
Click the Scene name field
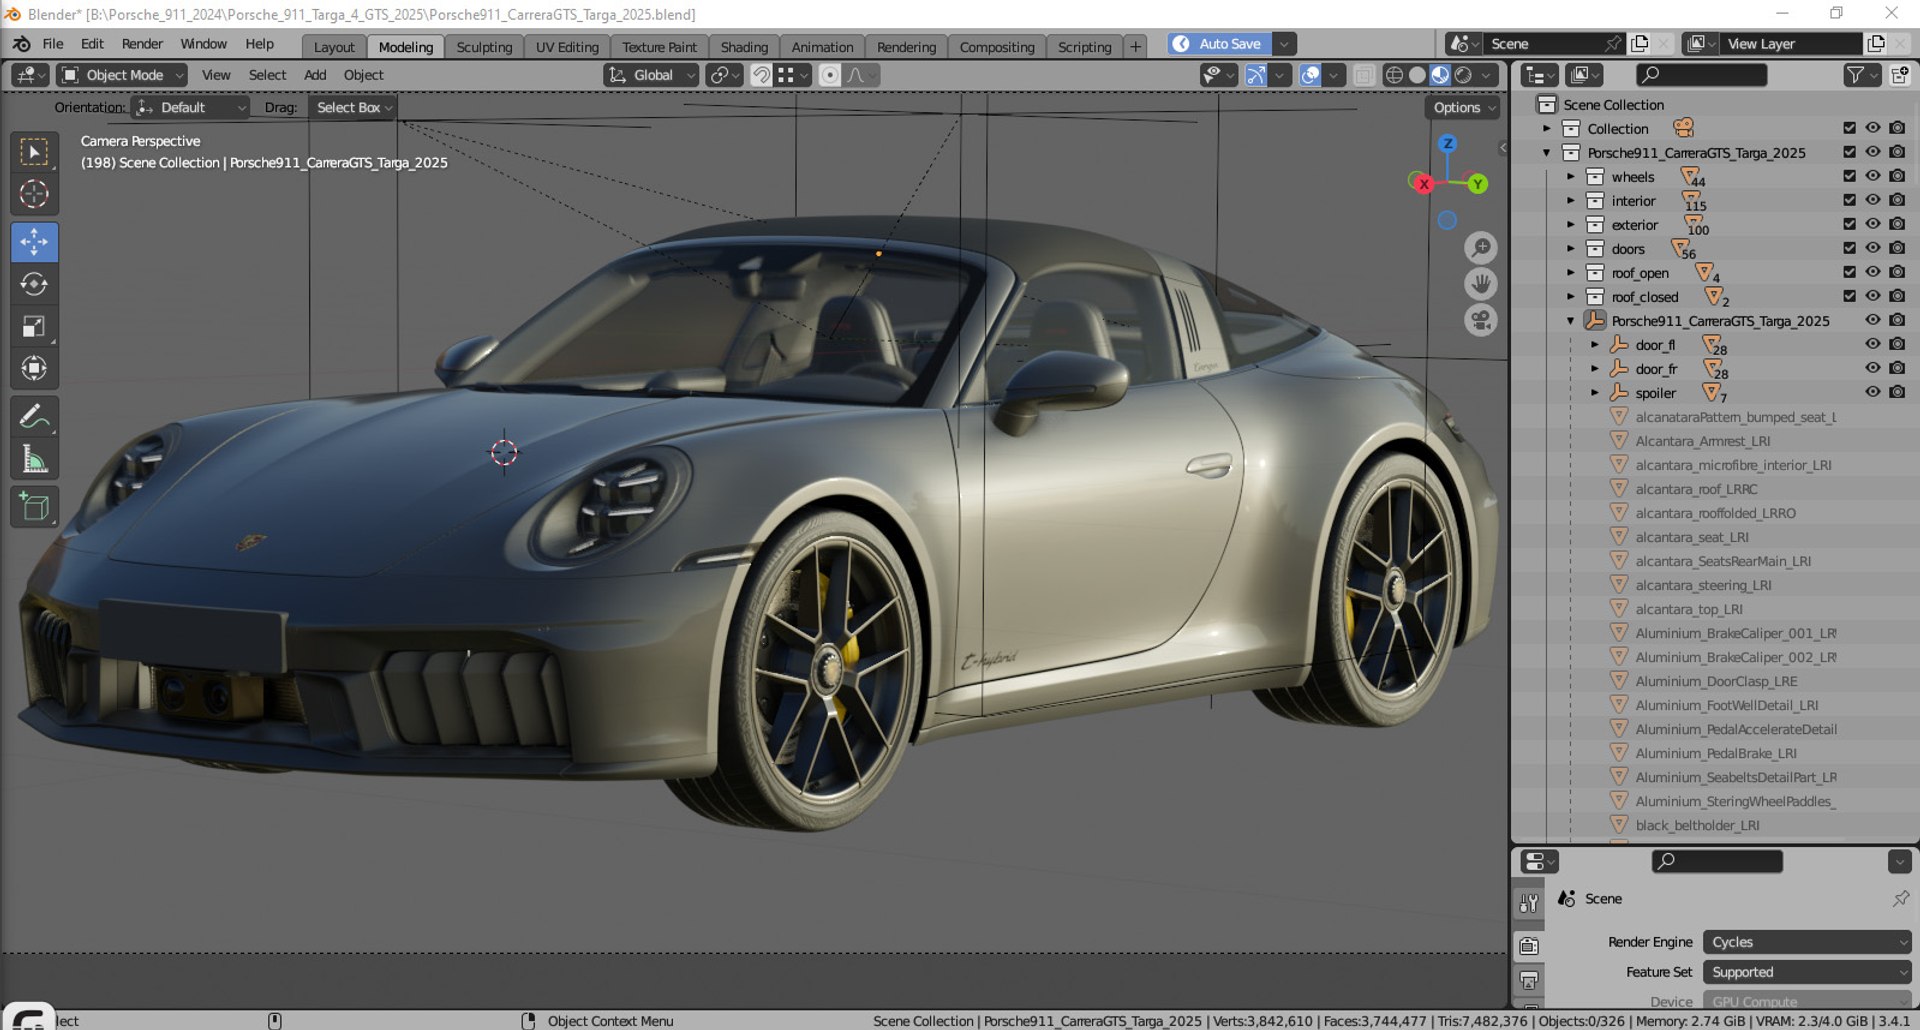click(1545, 44)
